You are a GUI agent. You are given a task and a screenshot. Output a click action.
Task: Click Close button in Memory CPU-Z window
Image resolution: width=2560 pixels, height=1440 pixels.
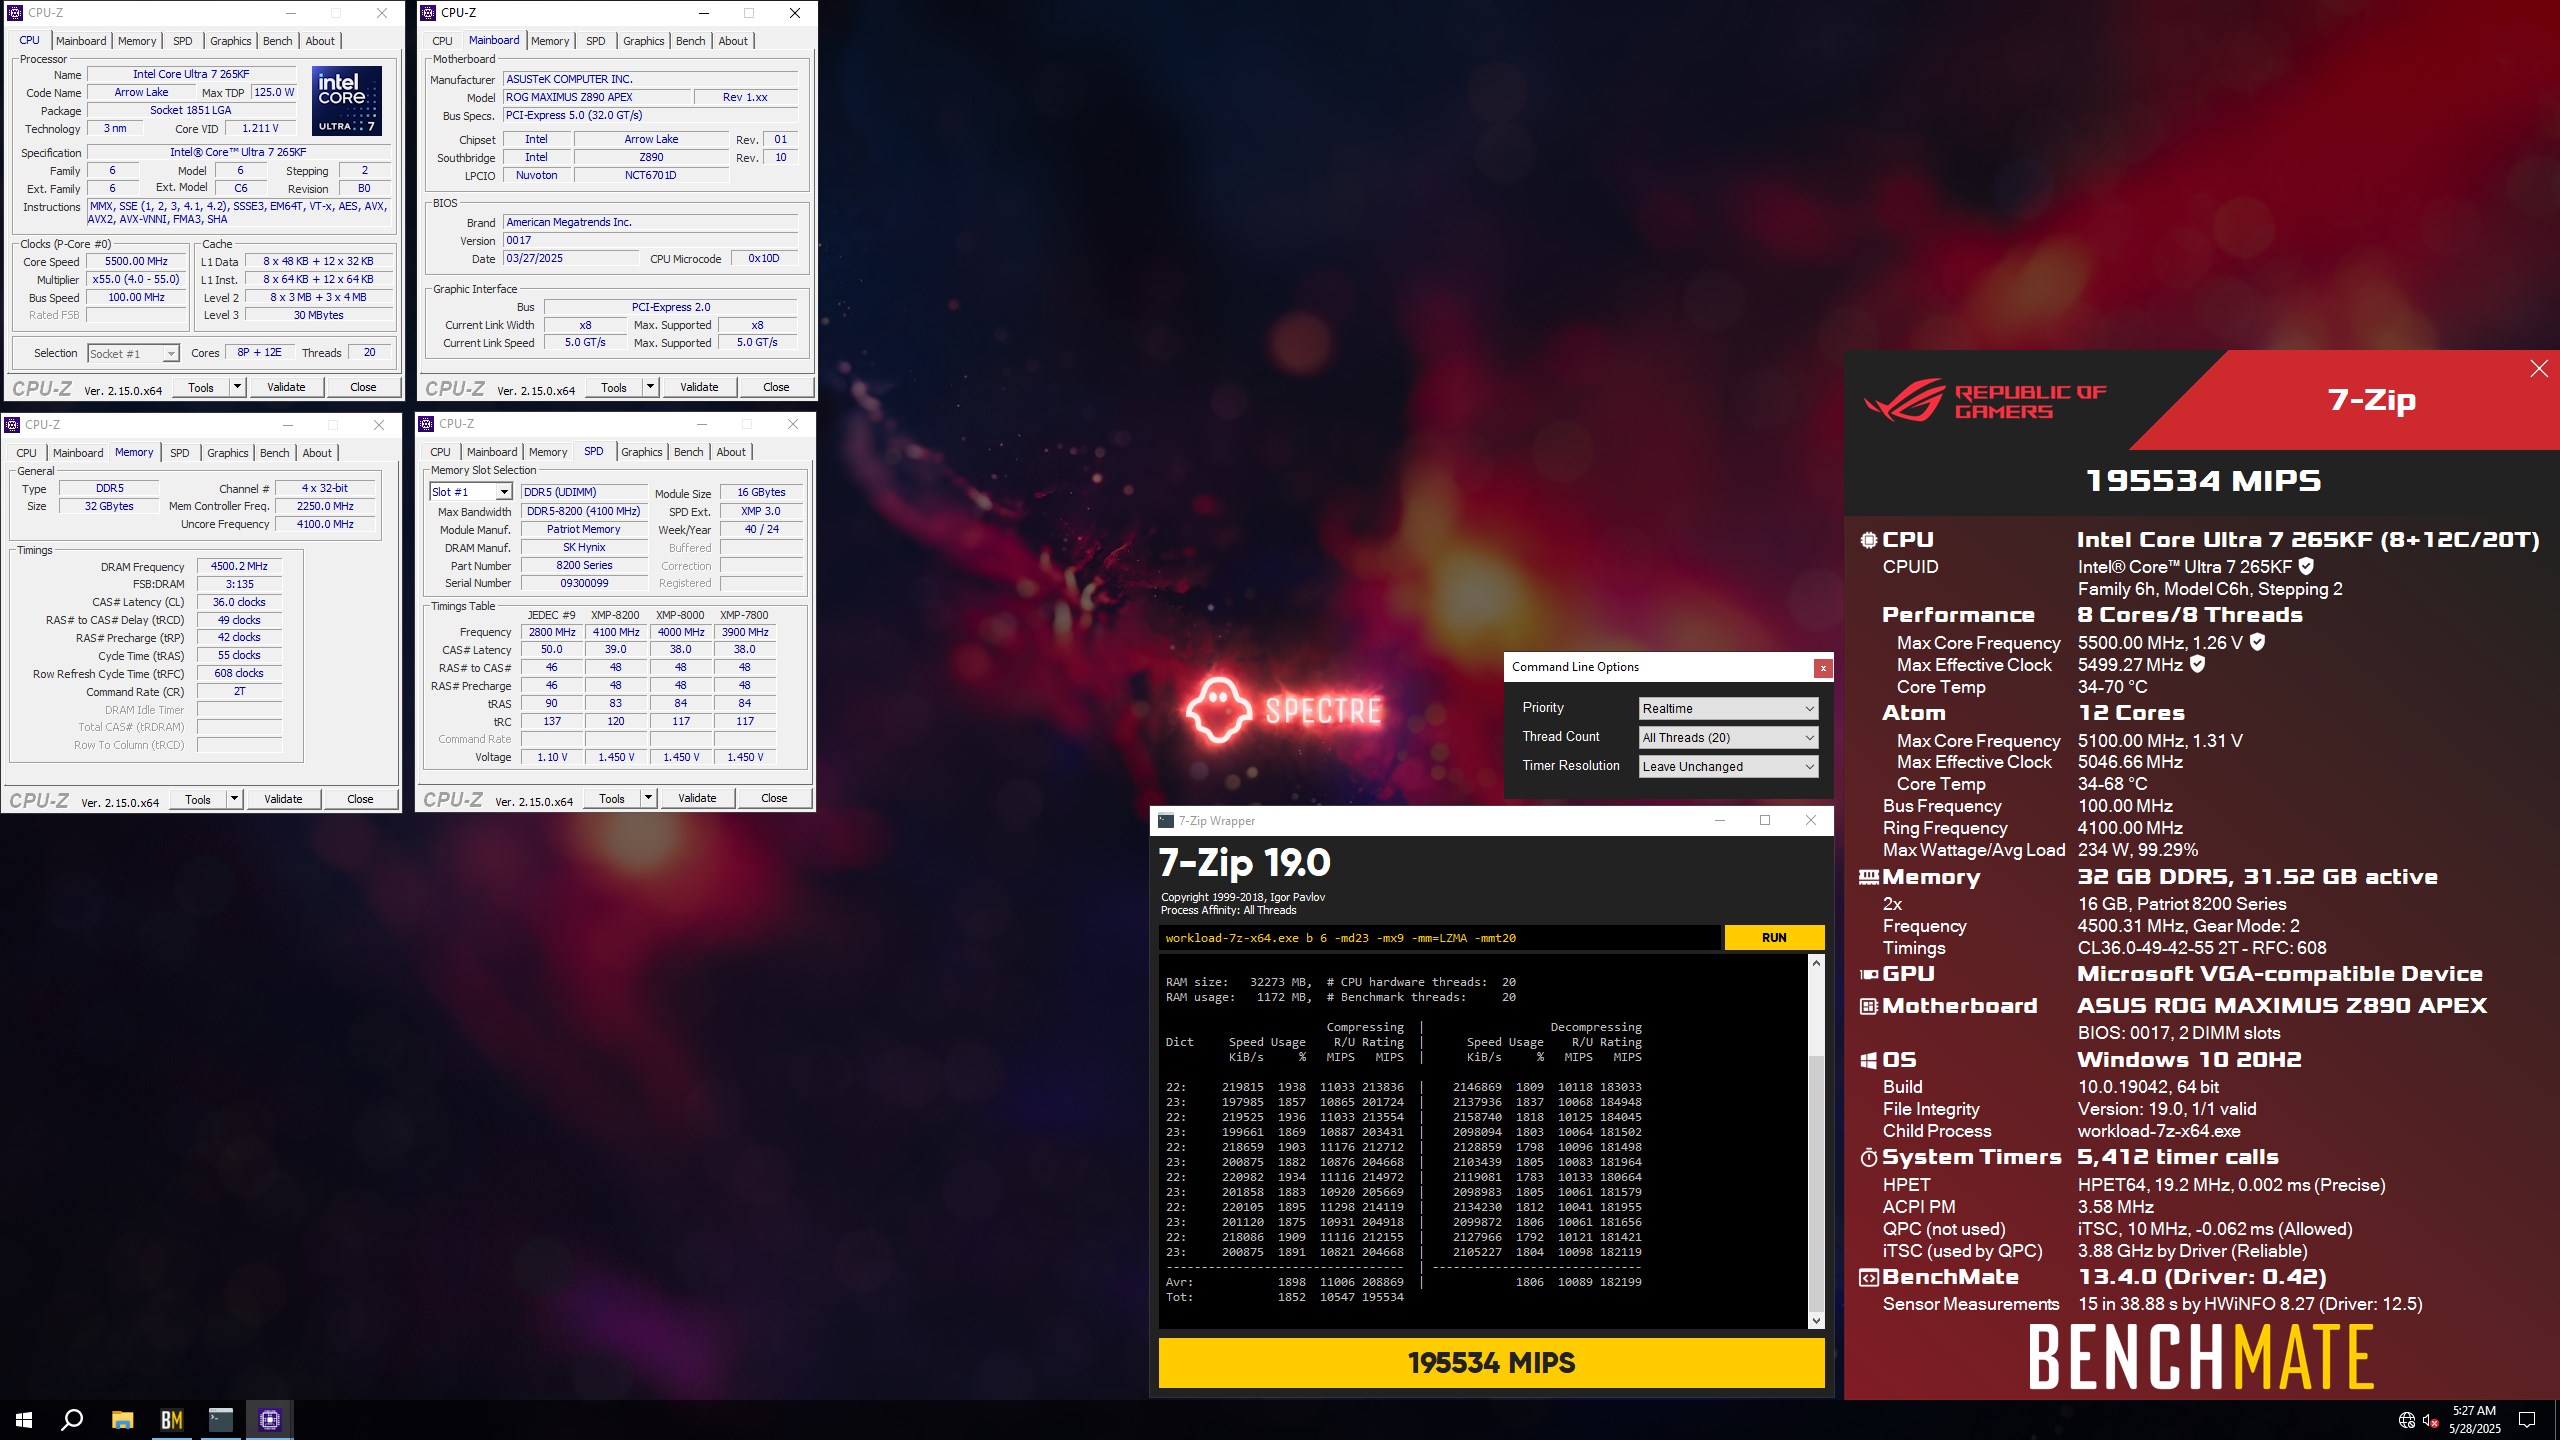point(360,799)
